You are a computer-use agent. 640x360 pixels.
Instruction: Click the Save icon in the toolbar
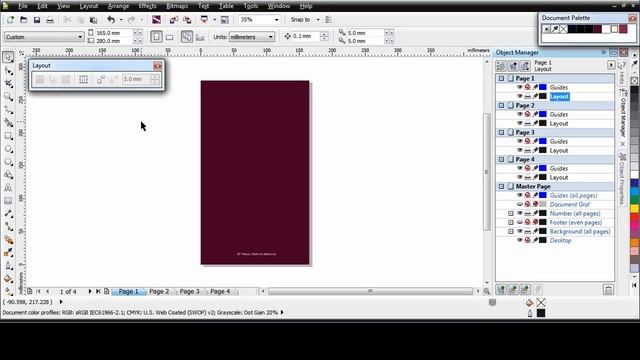click(37, 20)
